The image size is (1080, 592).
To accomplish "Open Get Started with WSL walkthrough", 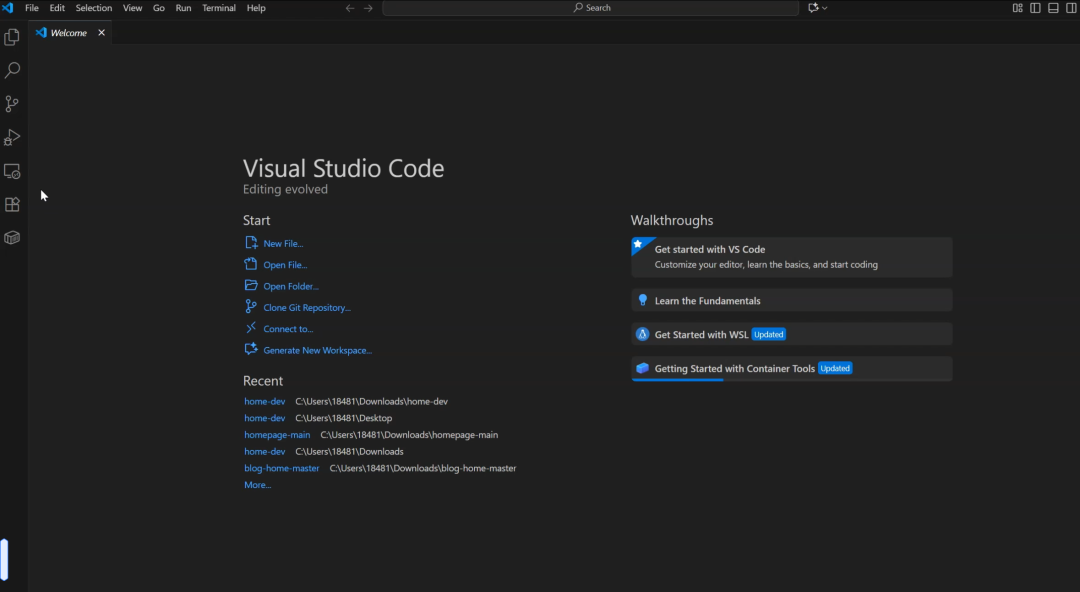I will pyautogui.click(x=791, y=334).
